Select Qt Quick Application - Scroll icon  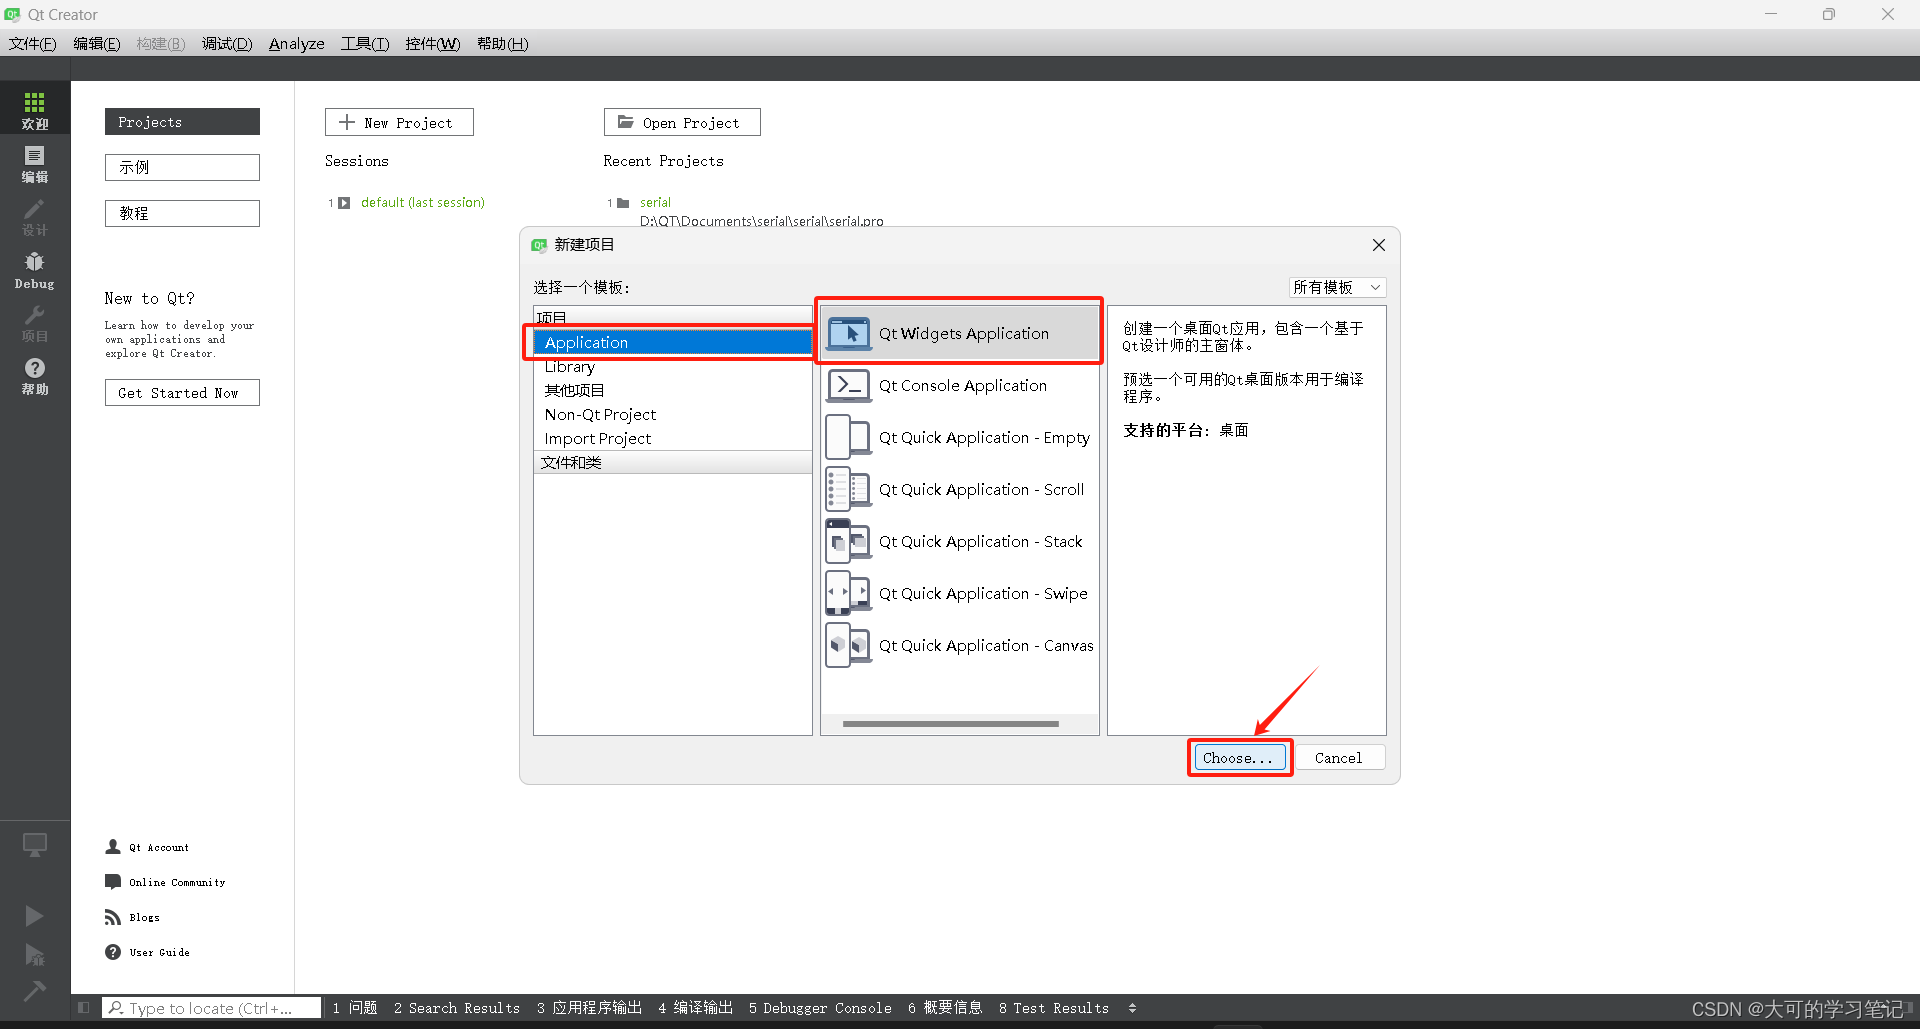tap(849, 489)
